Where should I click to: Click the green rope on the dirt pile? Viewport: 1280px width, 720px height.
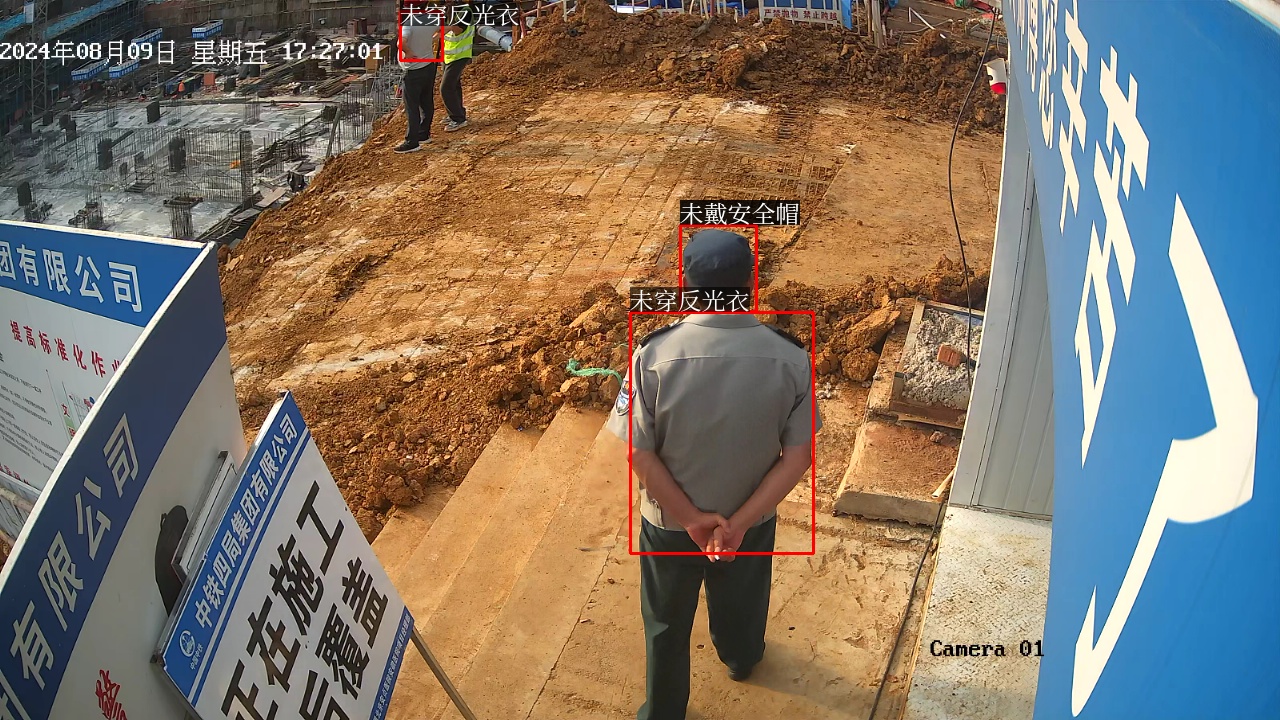[592, 370]
